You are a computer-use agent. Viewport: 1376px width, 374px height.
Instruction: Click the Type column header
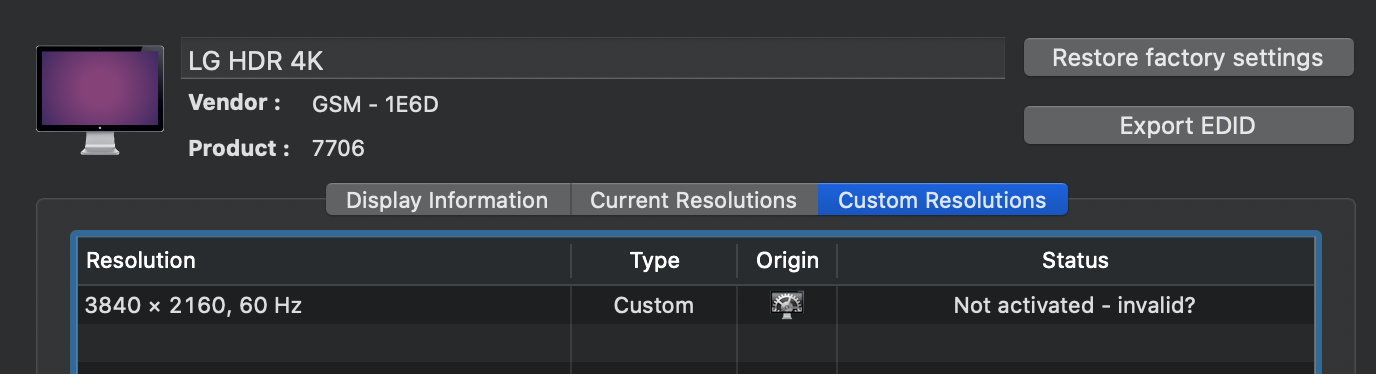coord(654,261)
